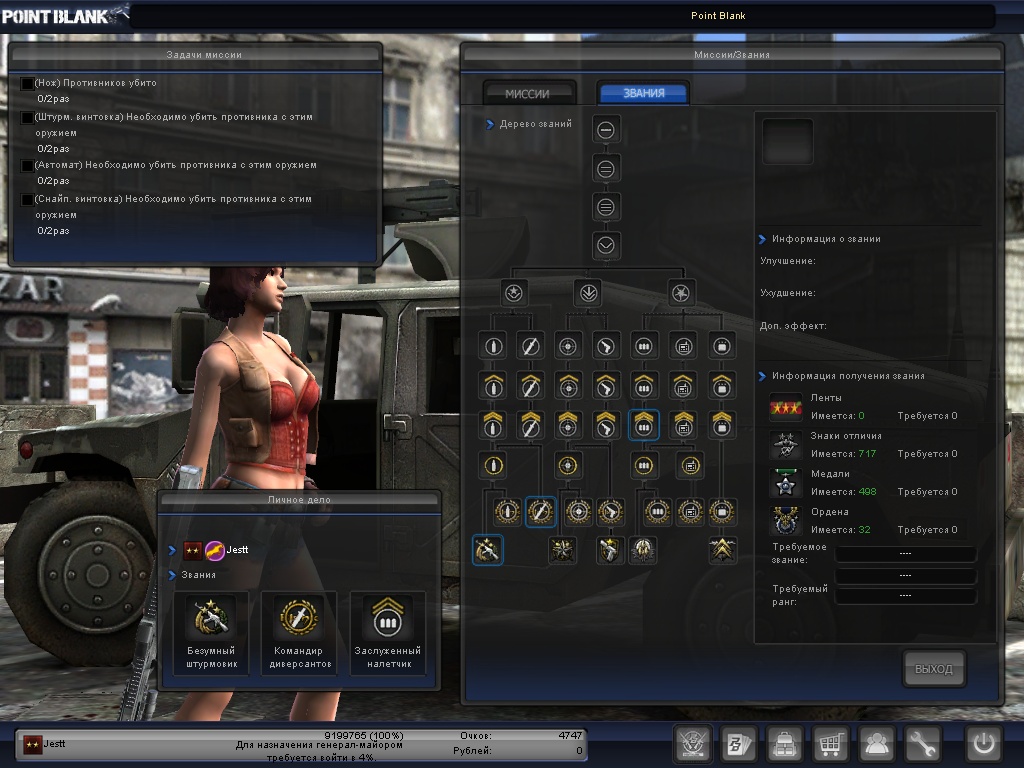Viewport: 1024px width, 768px height.
Task: Select the plain radio rank icon
Action: point(684,346)
